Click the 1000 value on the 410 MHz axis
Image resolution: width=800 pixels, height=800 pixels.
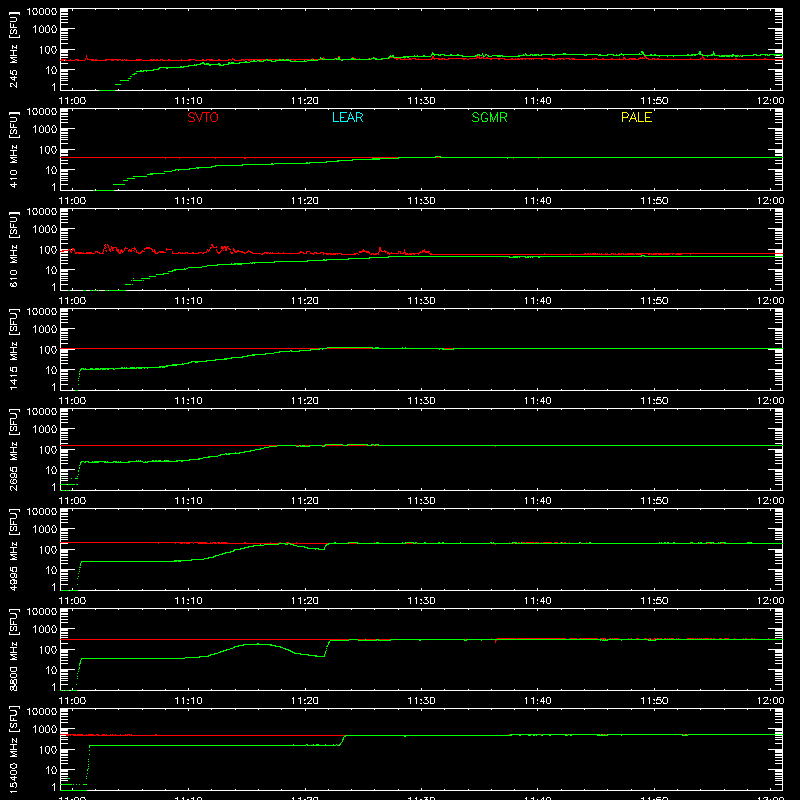point(45,129)
